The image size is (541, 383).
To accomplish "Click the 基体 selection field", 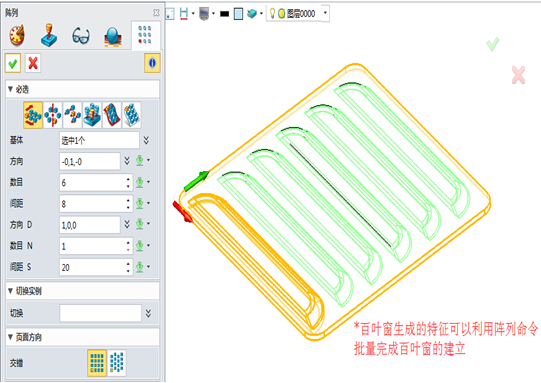I will (x=99, y=140).
